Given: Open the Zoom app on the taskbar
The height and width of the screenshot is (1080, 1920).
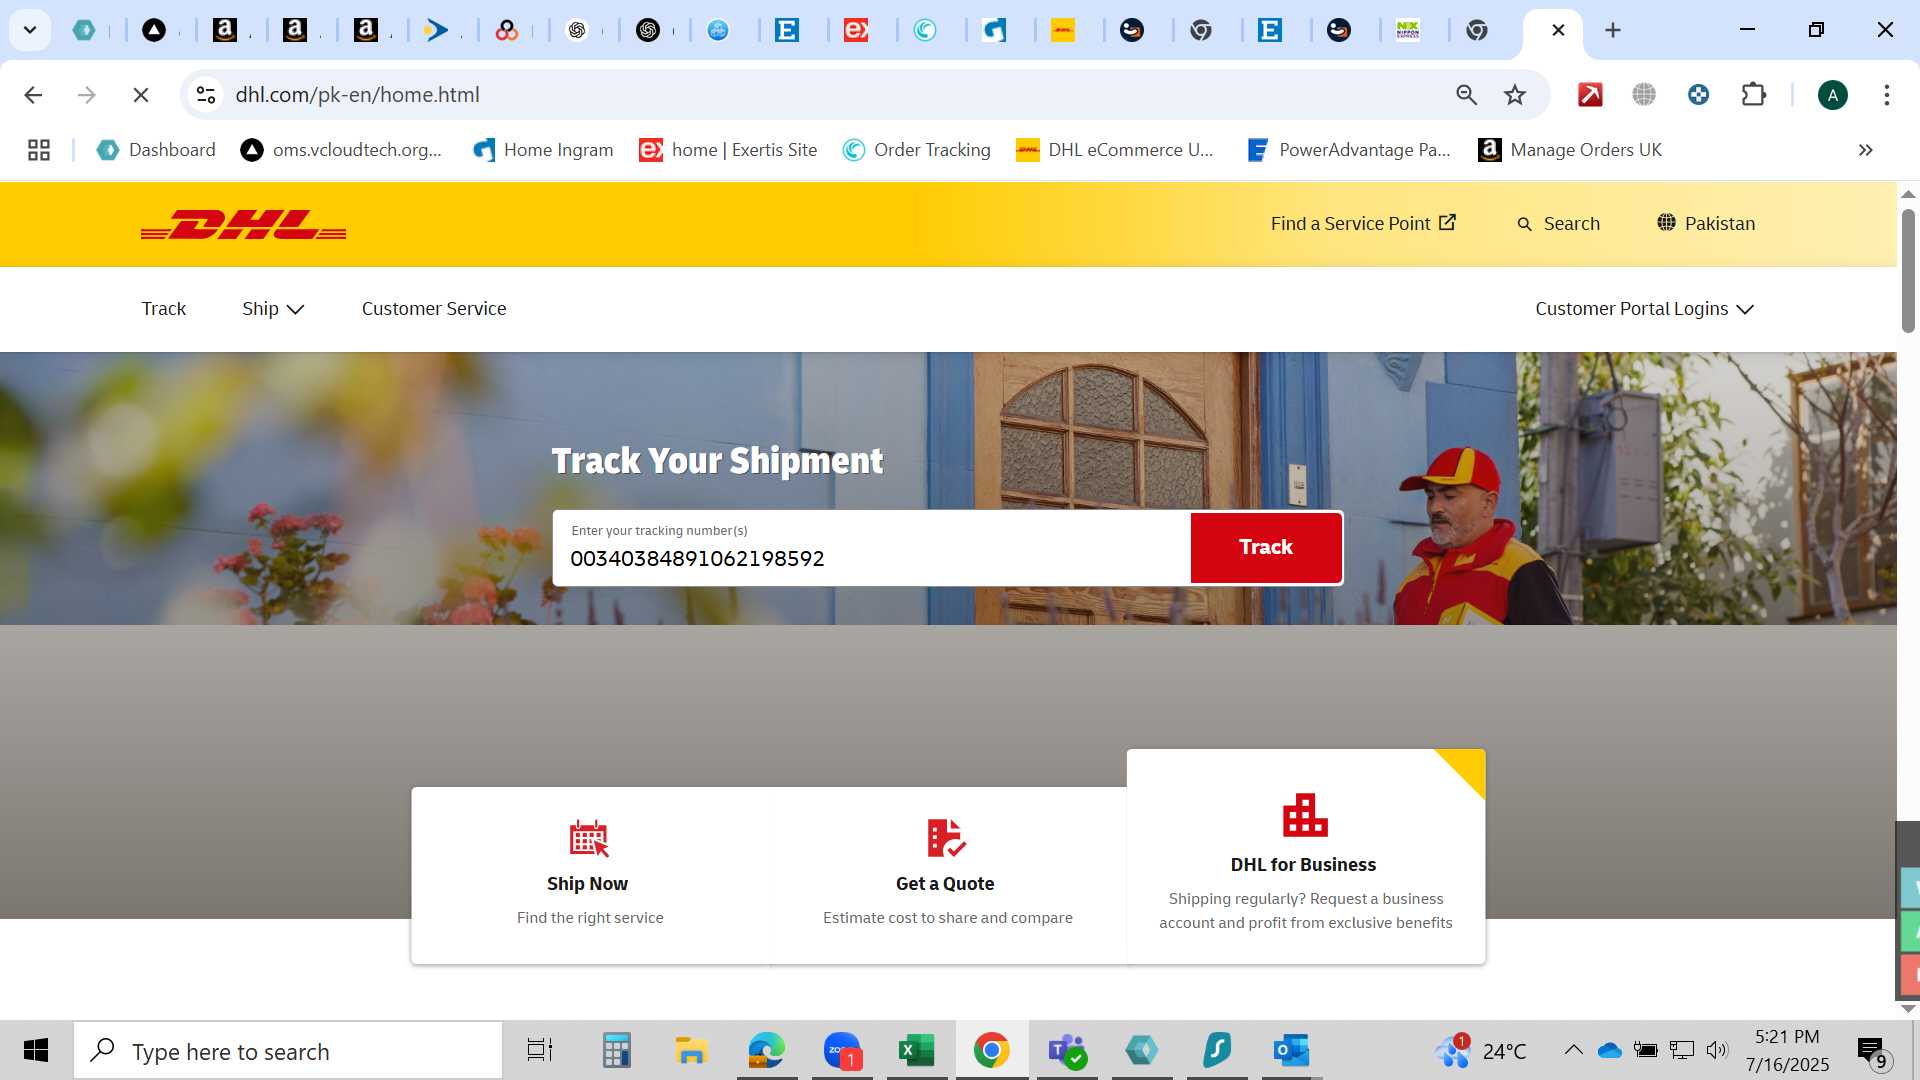Looking at the screenshot, I should pyautogui.click(x=842, y=1051).
